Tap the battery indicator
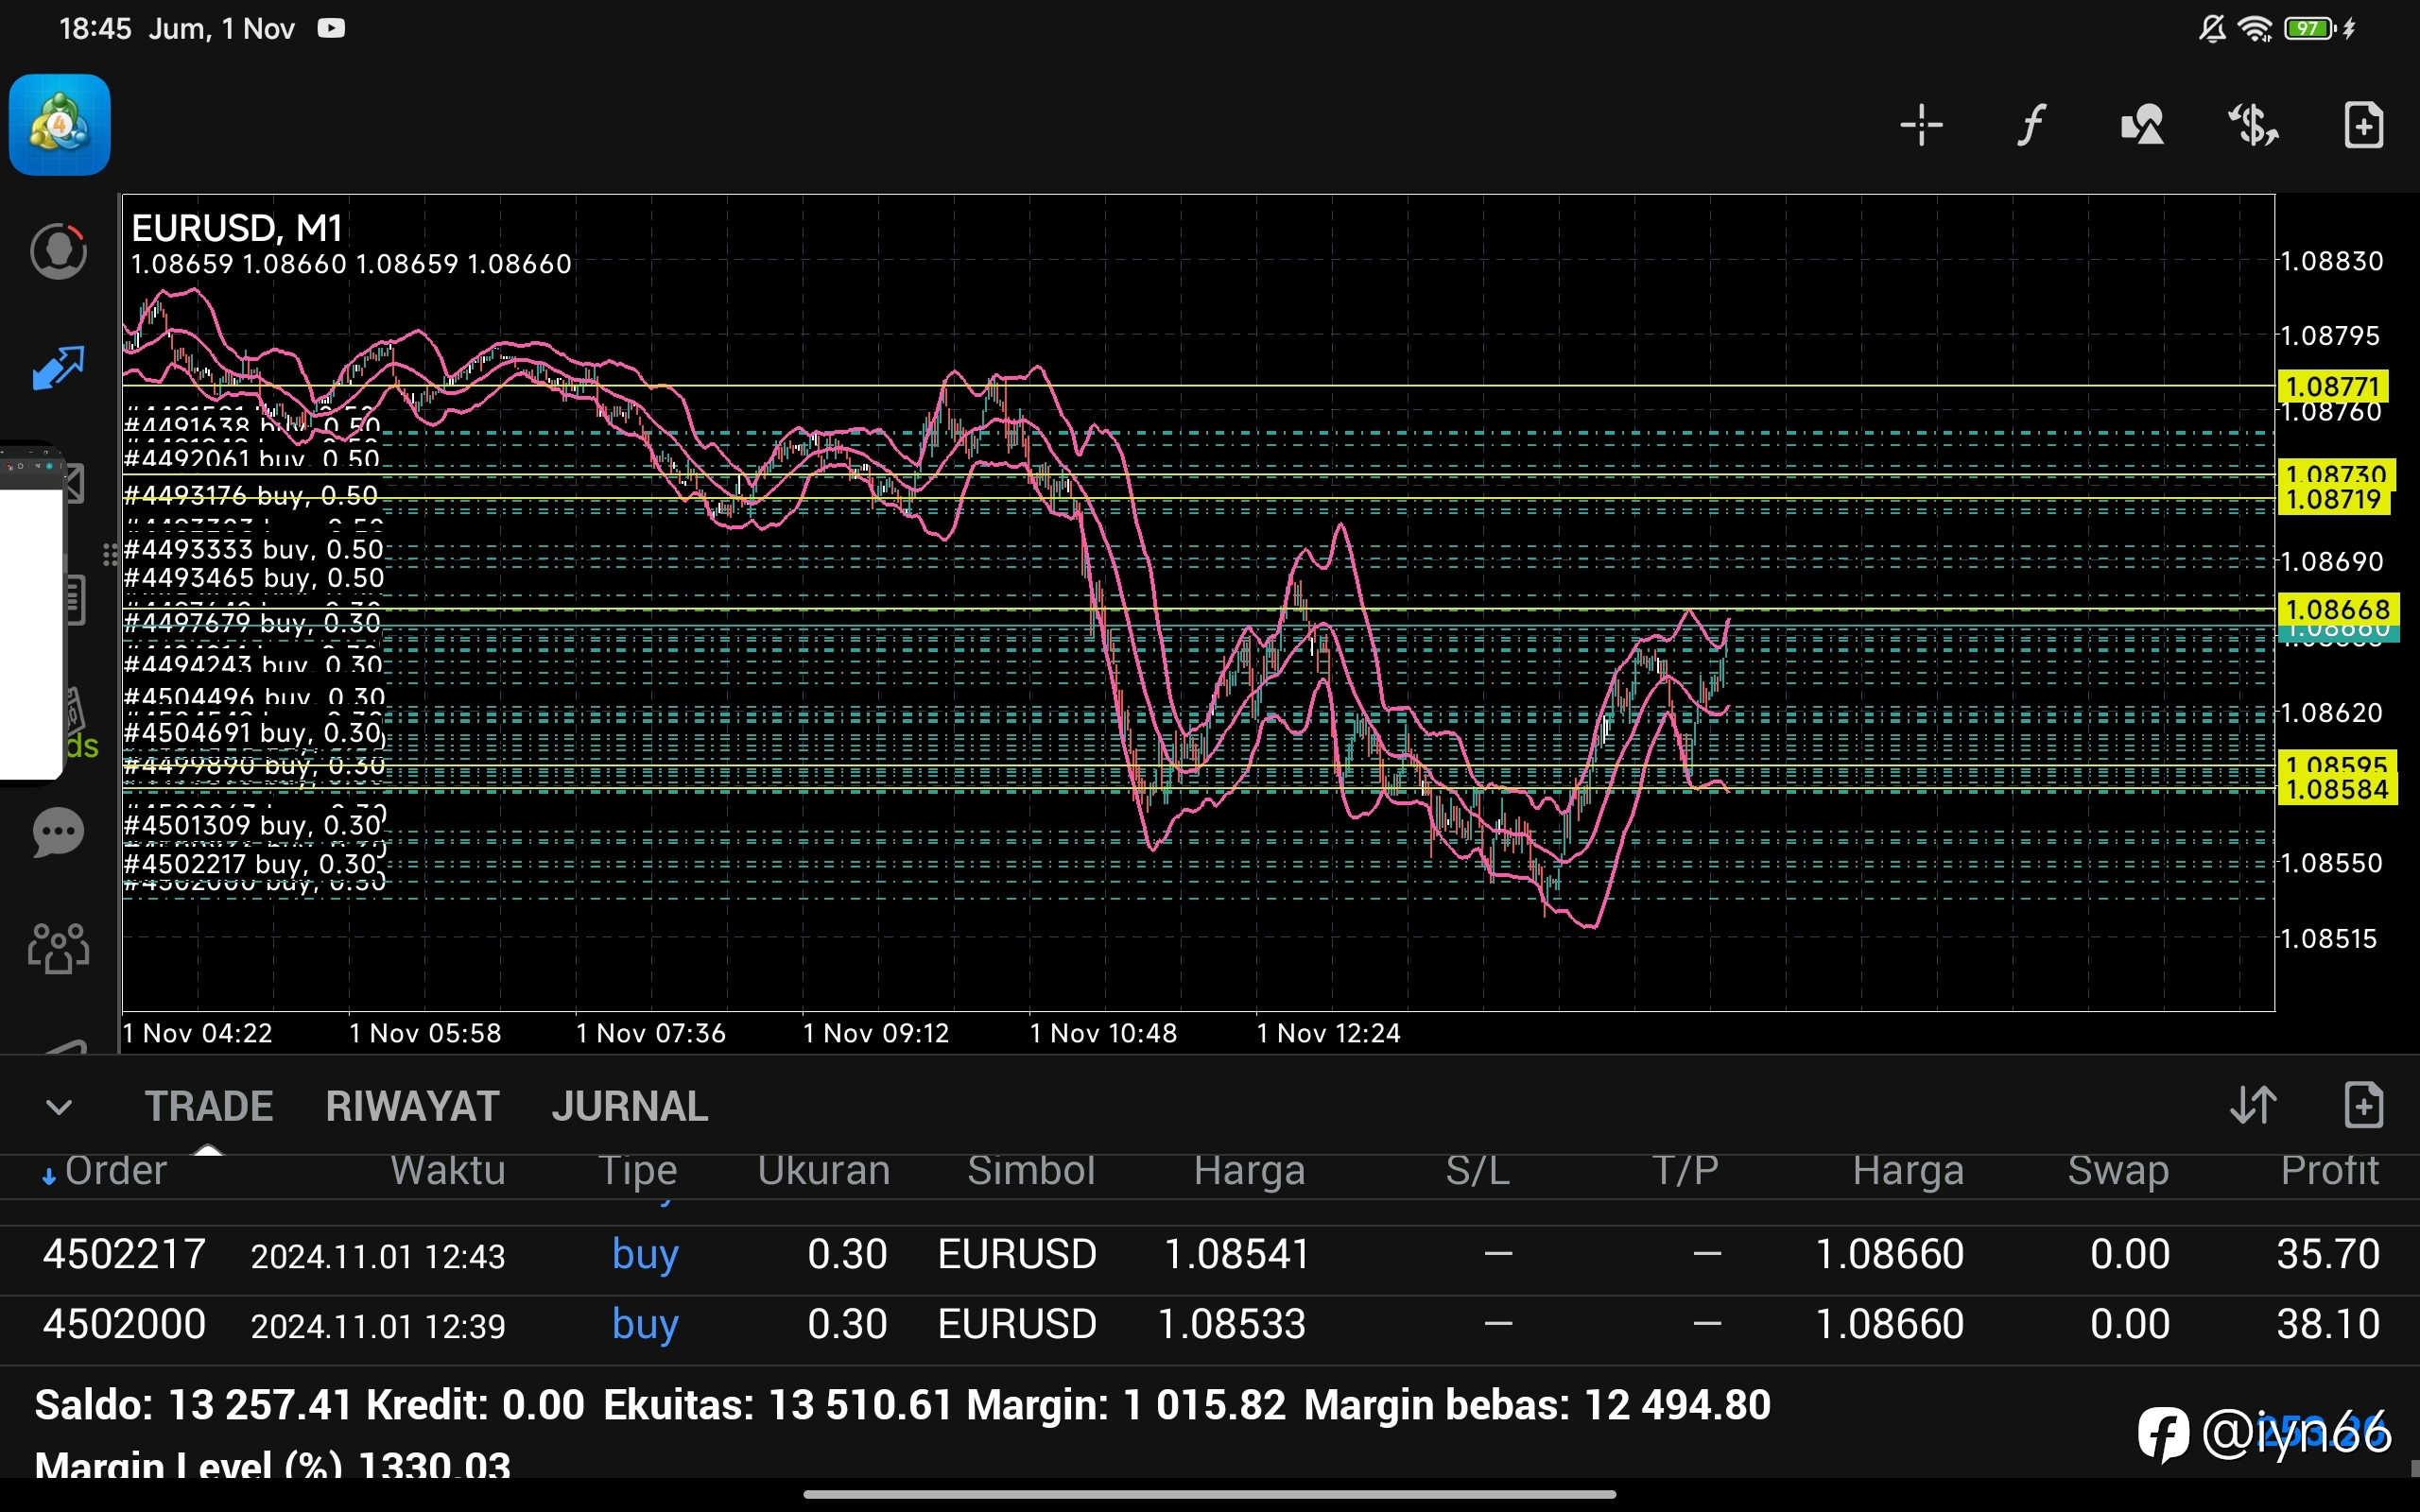Screen dimensions: 2420x1512 tap(2310, 29)
